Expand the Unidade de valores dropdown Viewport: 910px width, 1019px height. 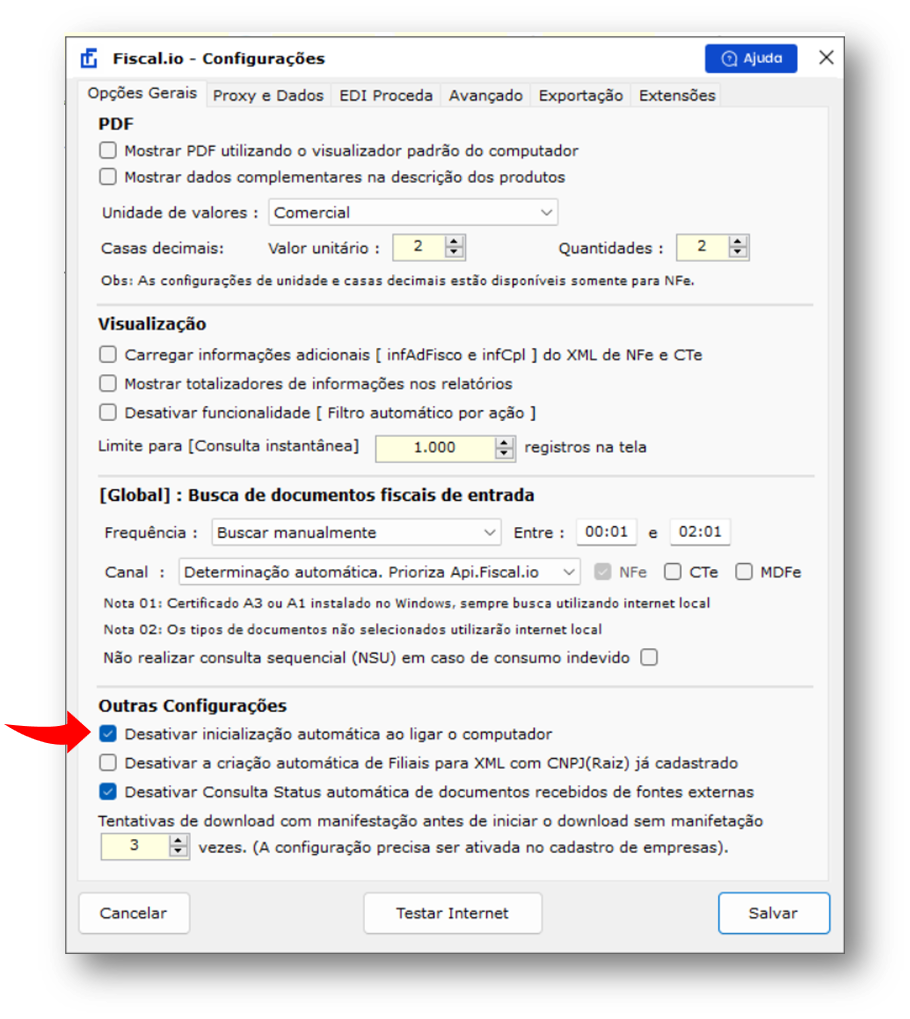pyautogui.click(x=413, y=213)
